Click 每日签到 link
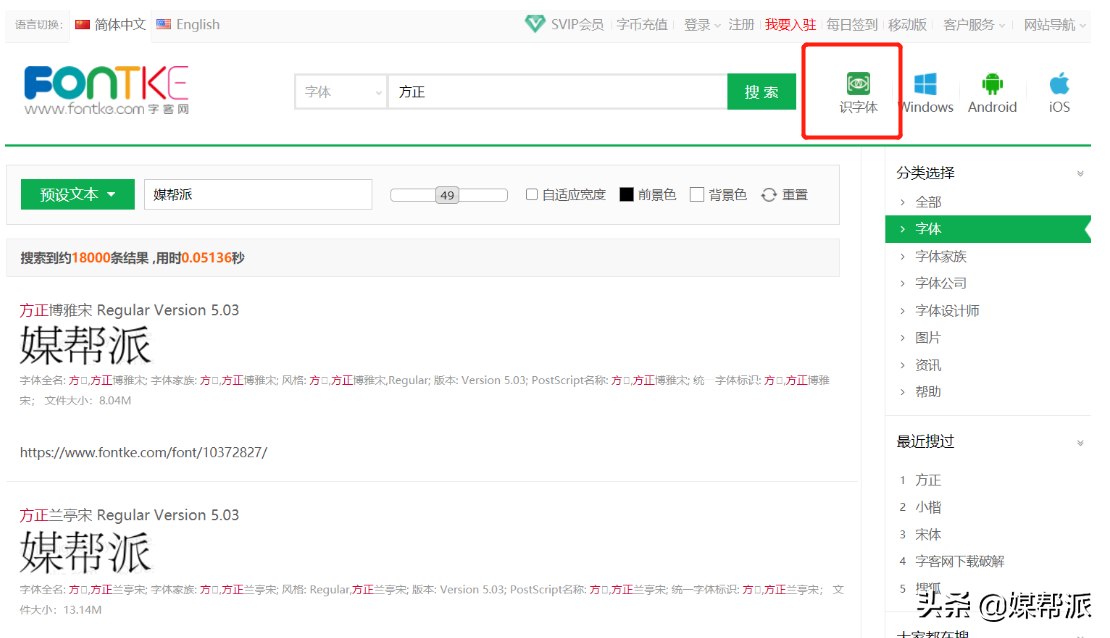 point(852,25)
